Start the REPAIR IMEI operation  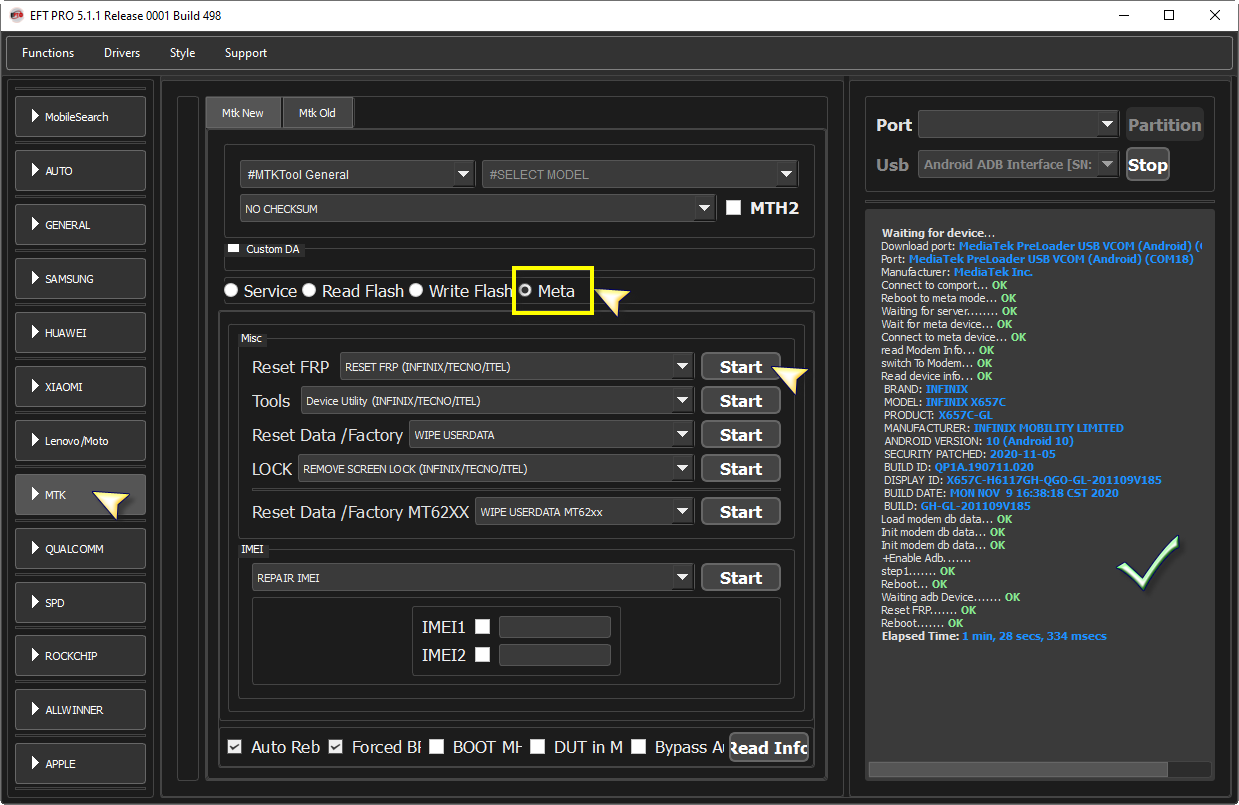tap(741, 578)
